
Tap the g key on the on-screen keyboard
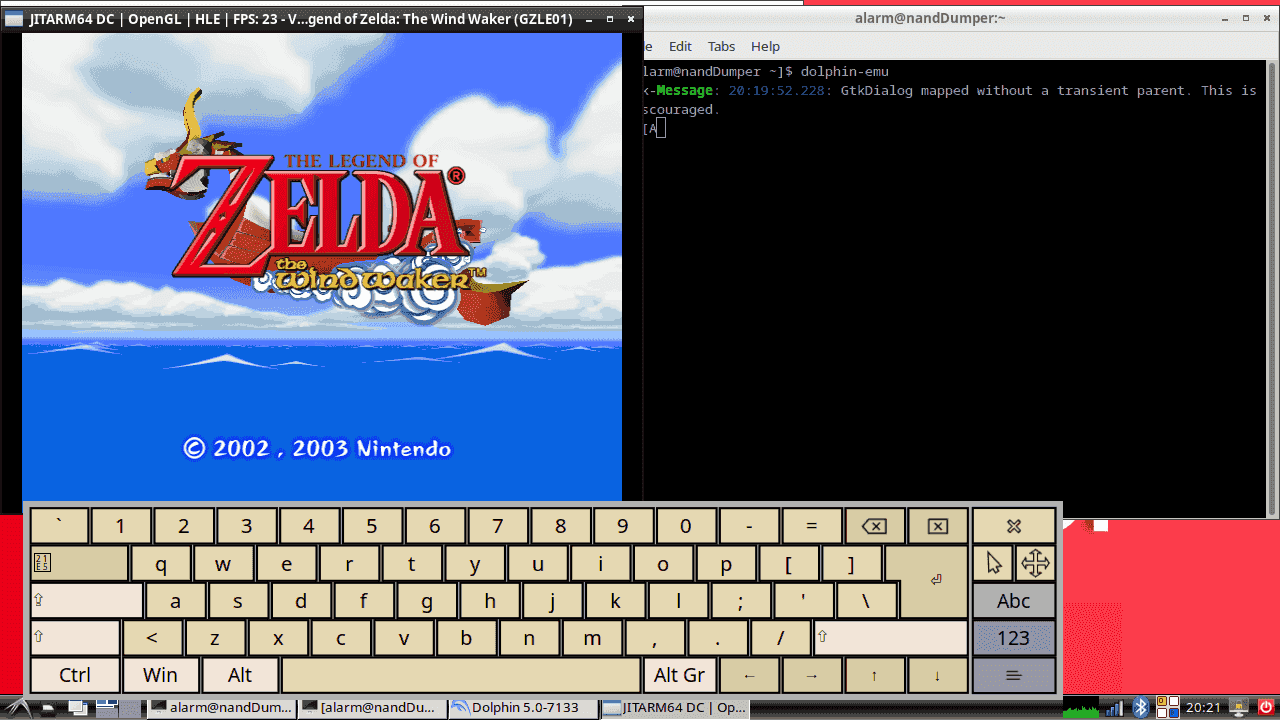pyautogui.click(x=427, y=601)
